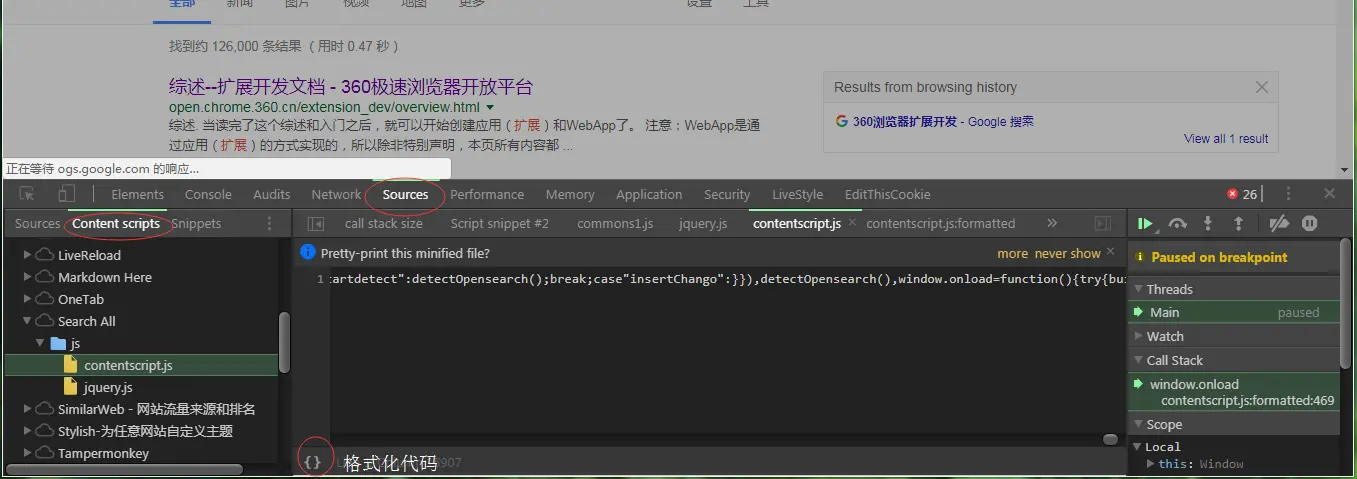This screenshot has height=479, width=1357.
Task: Close the Results from browsing history box
Action: point(1262,87)
